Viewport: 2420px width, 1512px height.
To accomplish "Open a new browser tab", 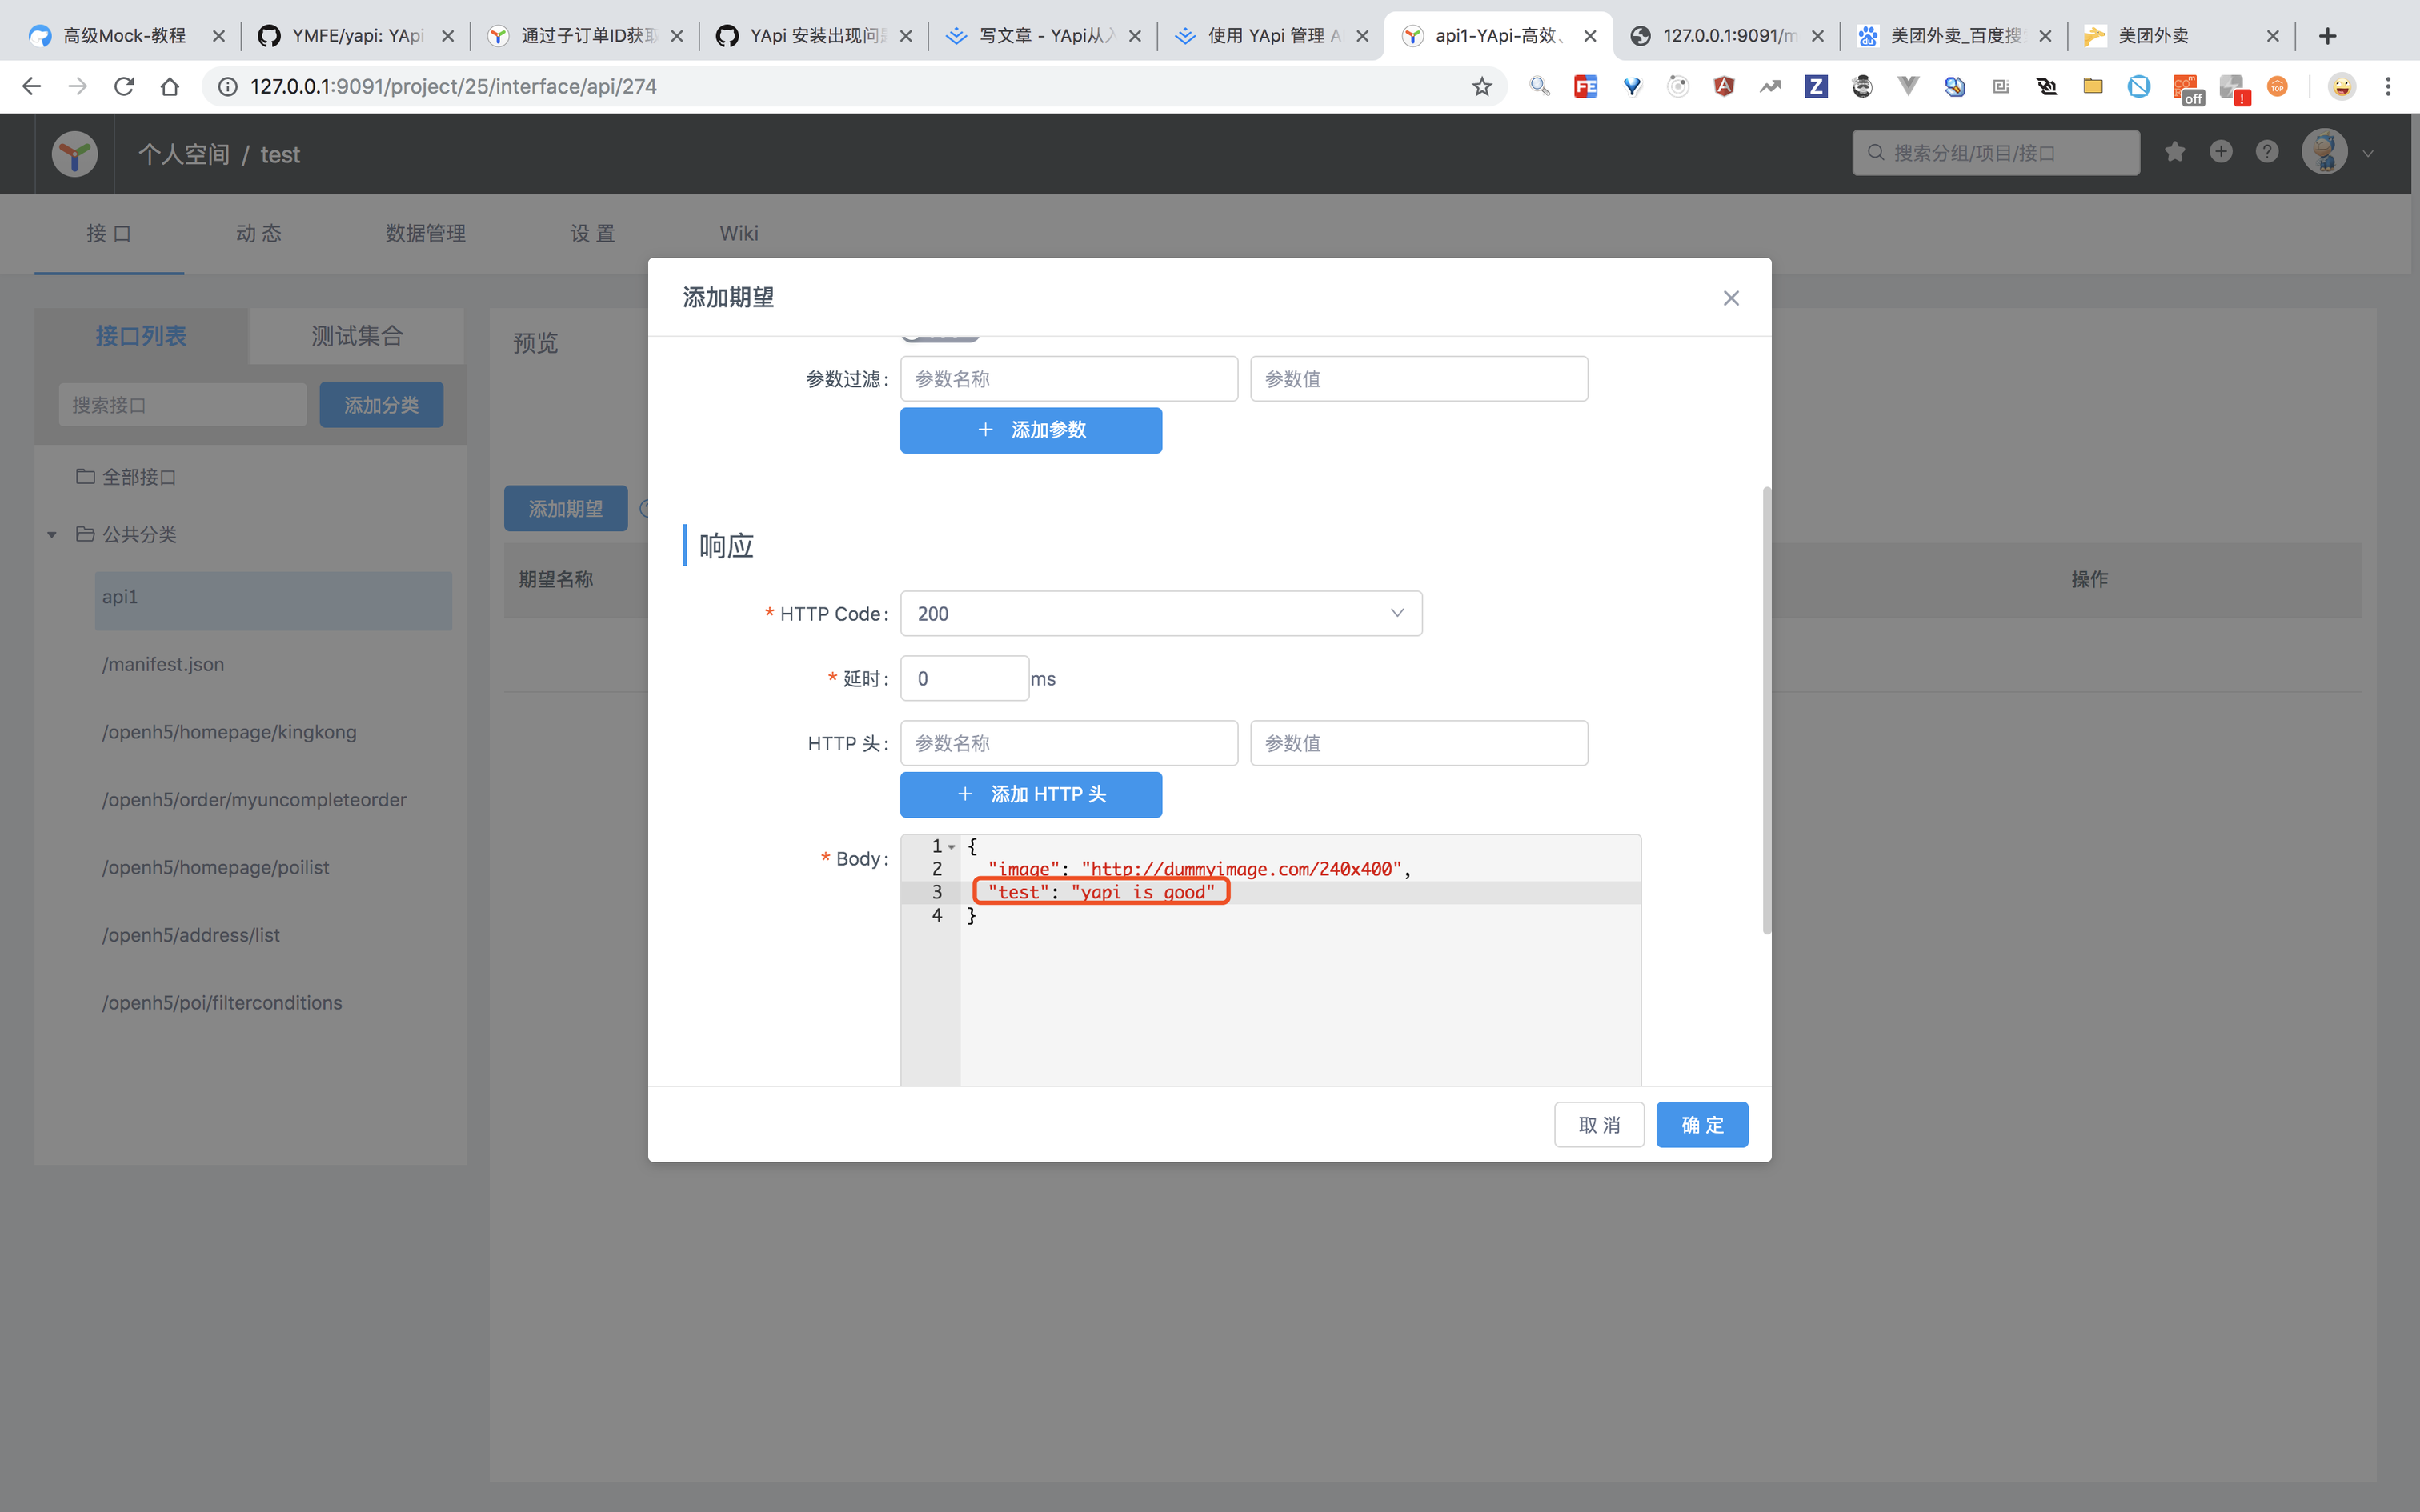I will 2328,36.
